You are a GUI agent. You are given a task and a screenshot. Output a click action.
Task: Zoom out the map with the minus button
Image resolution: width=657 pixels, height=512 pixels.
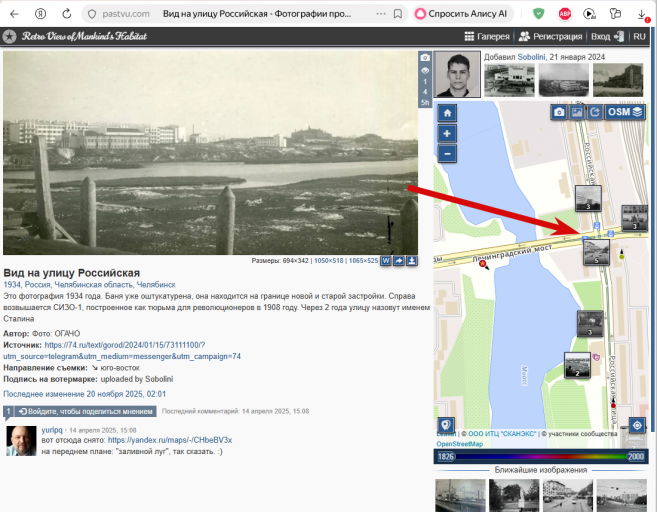447,154
